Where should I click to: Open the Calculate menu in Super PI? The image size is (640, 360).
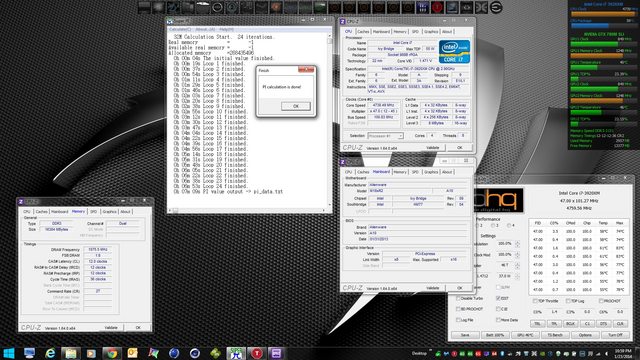pyautogui.click(x=179, y=29)
